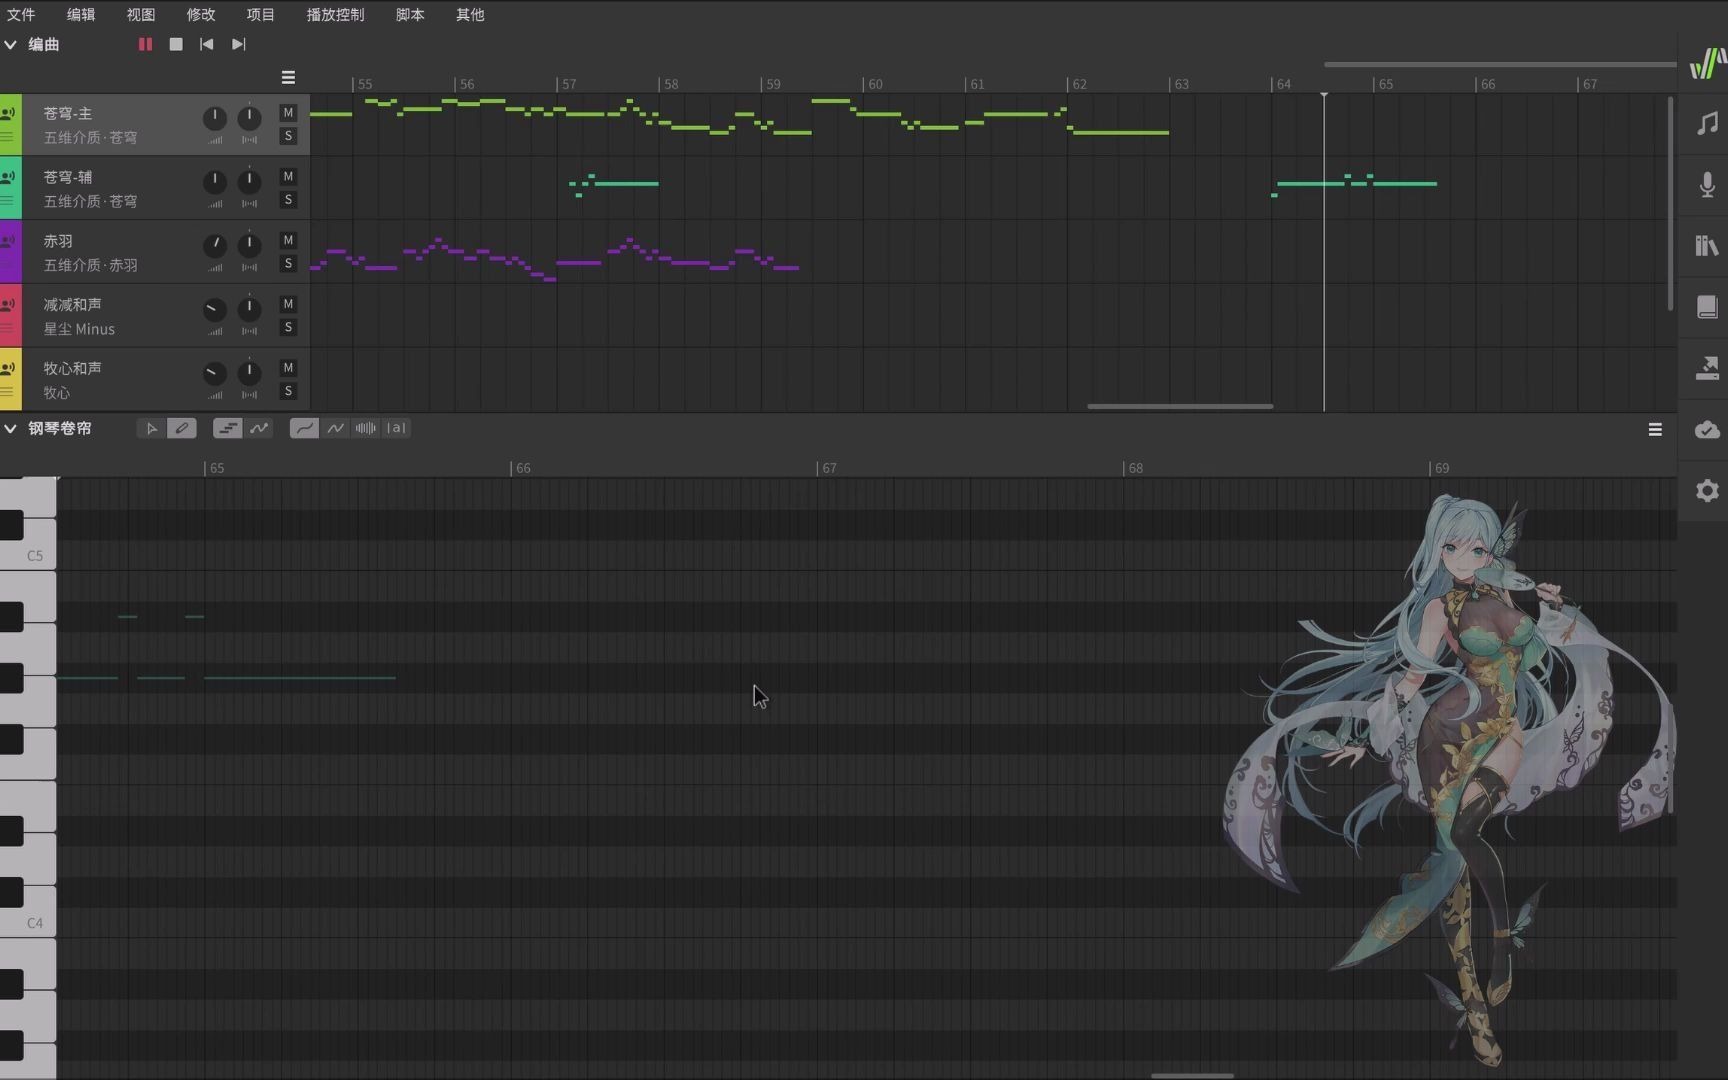Open the render export panel icon
Viewport: 1728px width, 1080px height.
[x=1707, y=368]
